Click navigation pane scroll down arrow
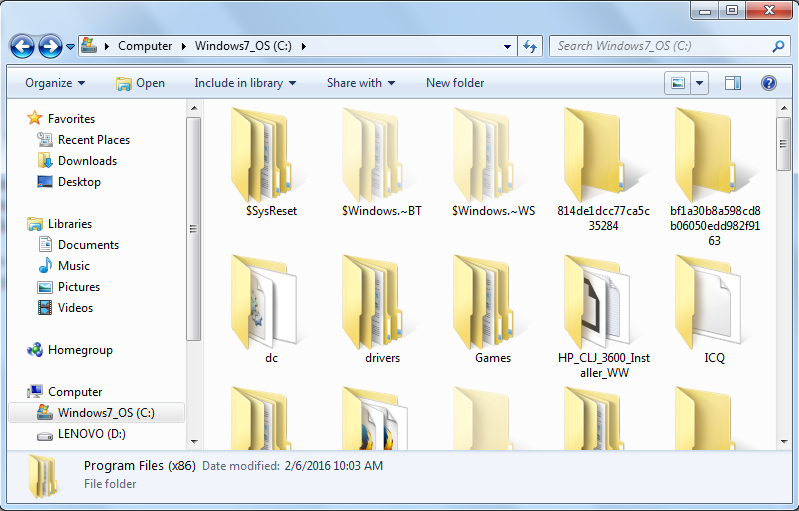Screen dimensions: 799x511 [x=194, y=442]
